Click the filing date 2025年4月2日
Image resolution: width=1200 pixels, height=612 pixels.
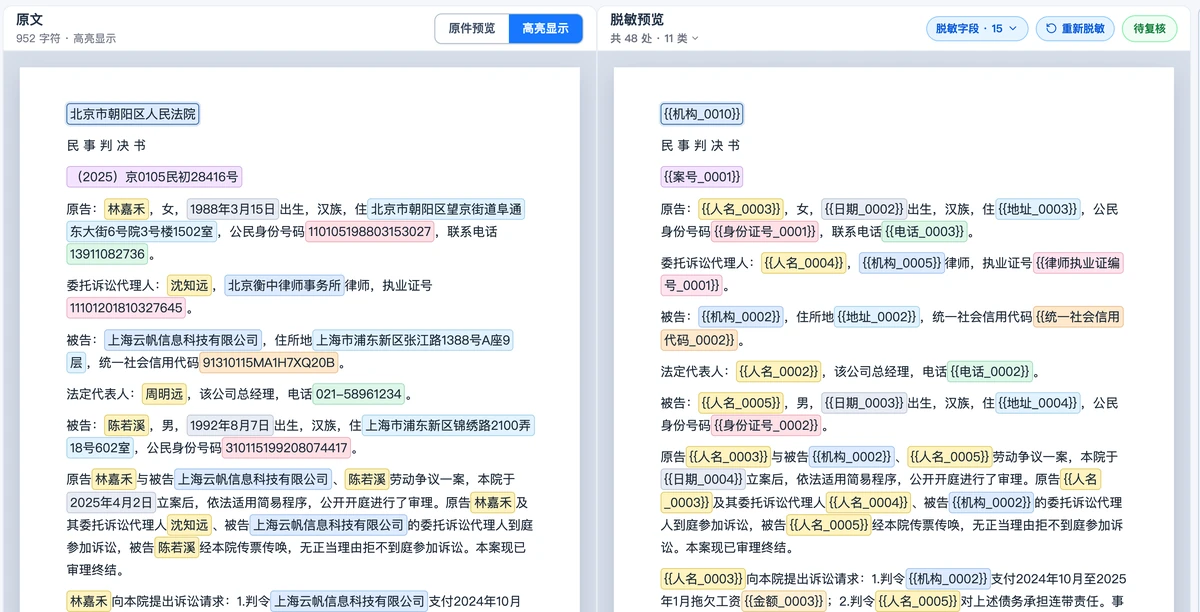(111, 502)
